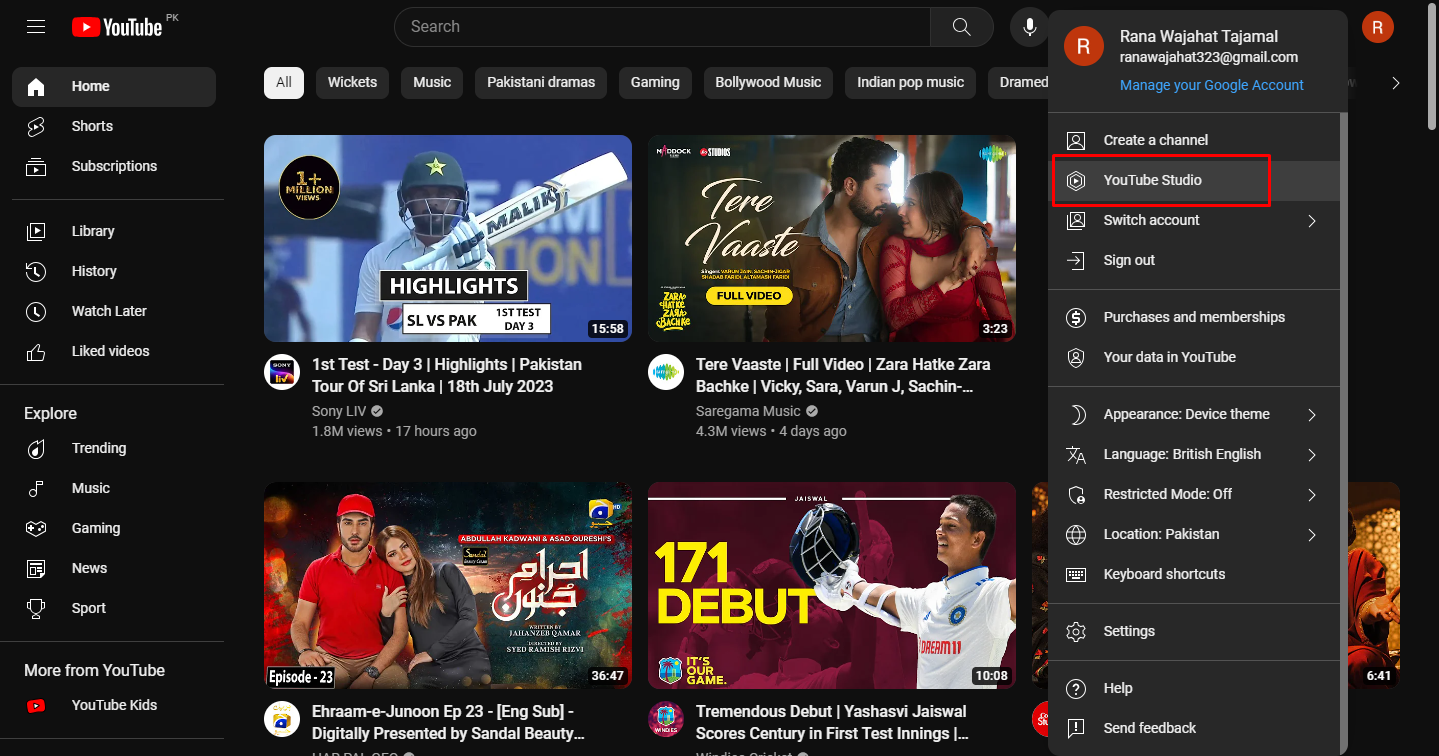Open Saregama Music channel name link
This screenshot has height=756, width=1439.
pos(748,412)
